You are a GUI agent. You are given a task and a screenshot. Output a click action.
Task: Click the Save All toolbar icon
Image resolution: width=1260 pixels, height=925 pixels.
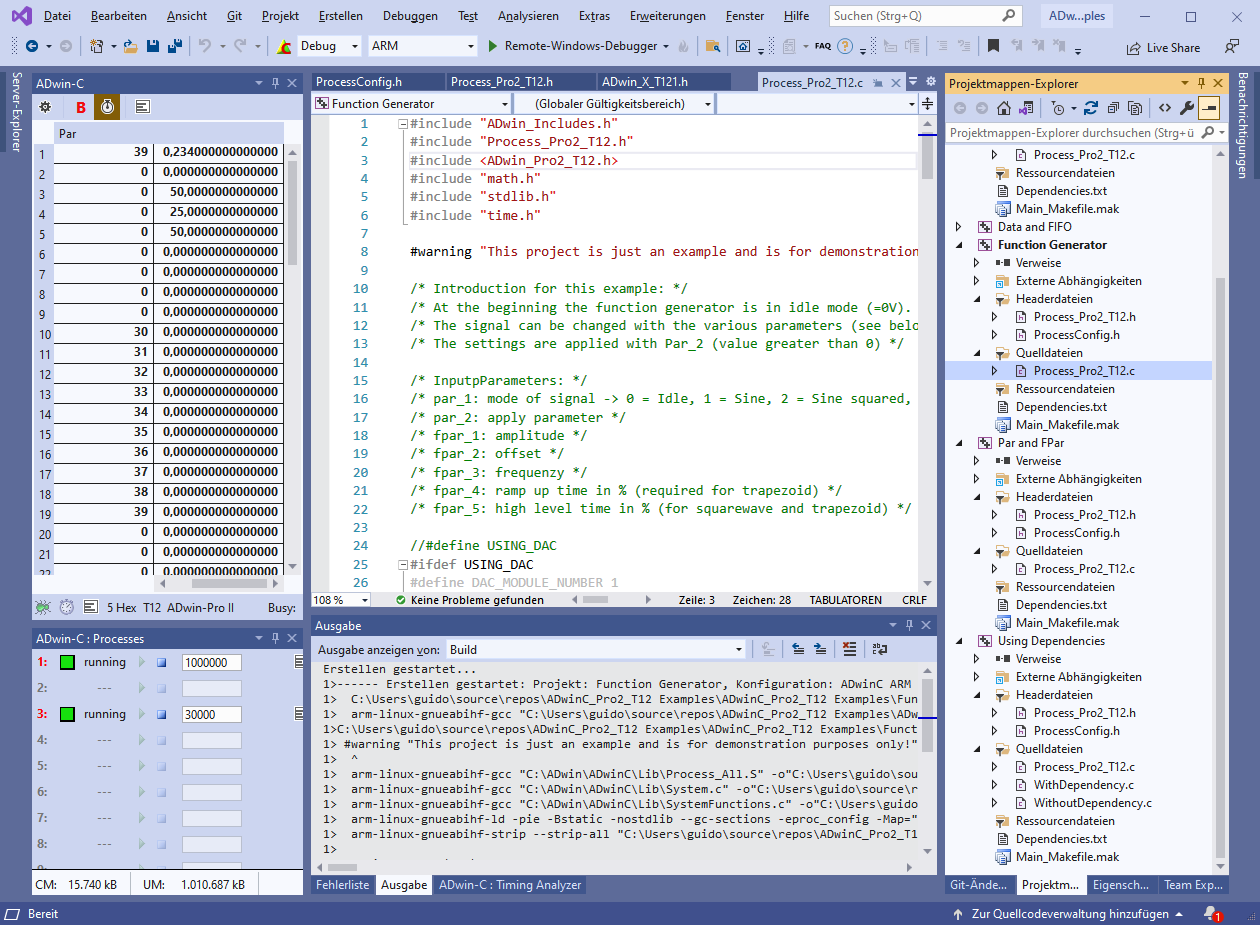(174, 46)
